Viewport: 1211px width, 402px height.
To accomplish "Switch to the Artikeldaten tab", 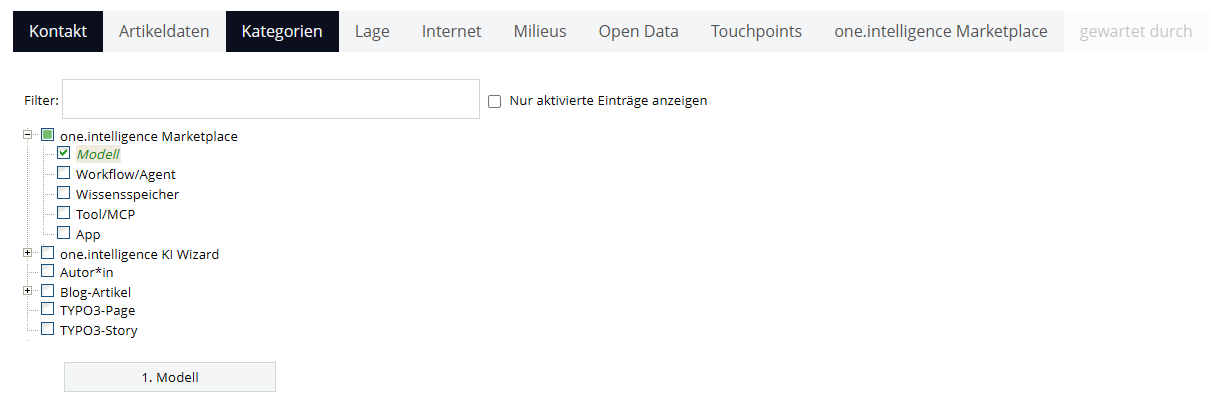I will (x=164, y=31).
